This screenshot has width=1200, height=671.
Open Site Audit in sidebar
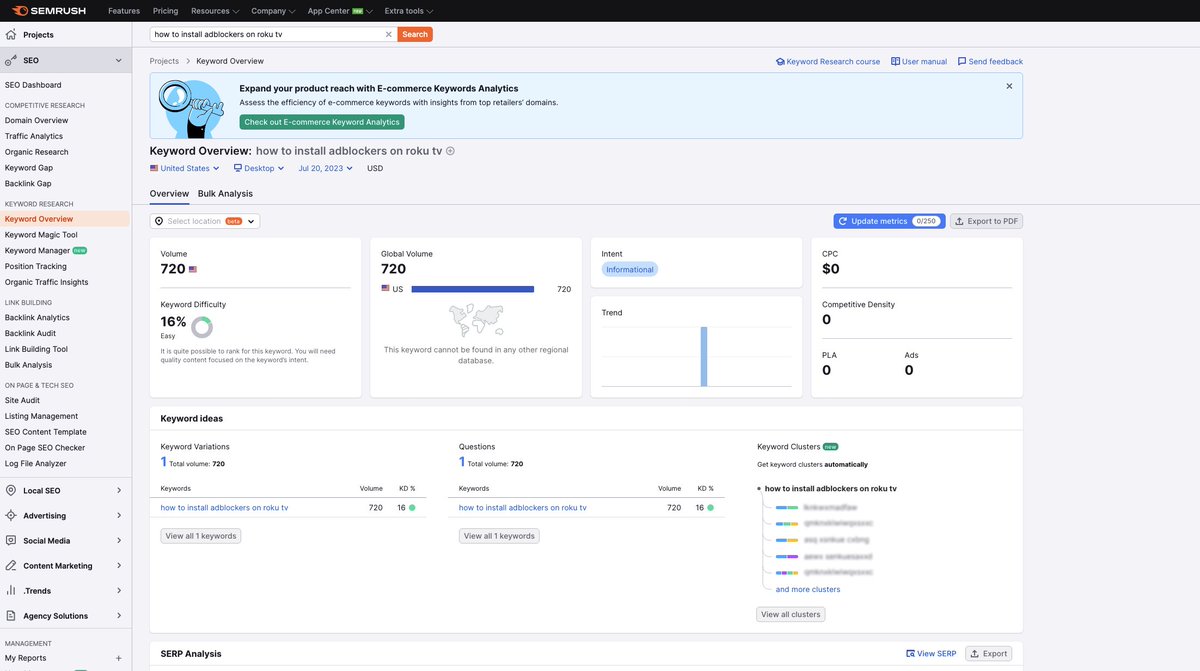[22, 400]
